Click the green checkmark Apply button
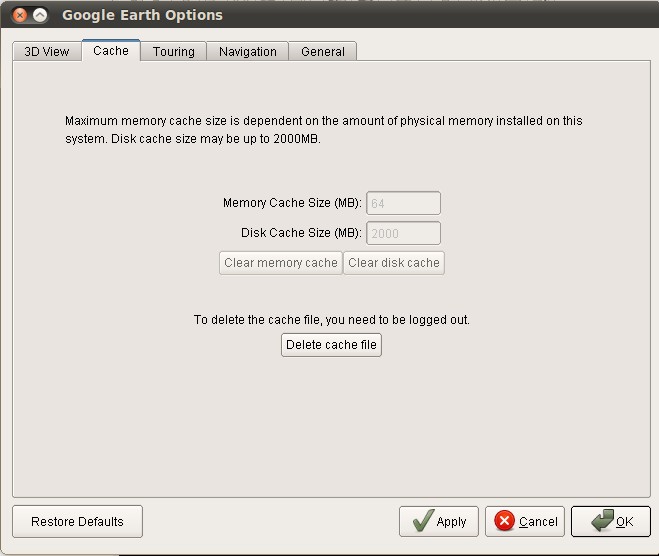Viewport: 659px width, 556px height. pyautogui.click(x=439, y=521)
